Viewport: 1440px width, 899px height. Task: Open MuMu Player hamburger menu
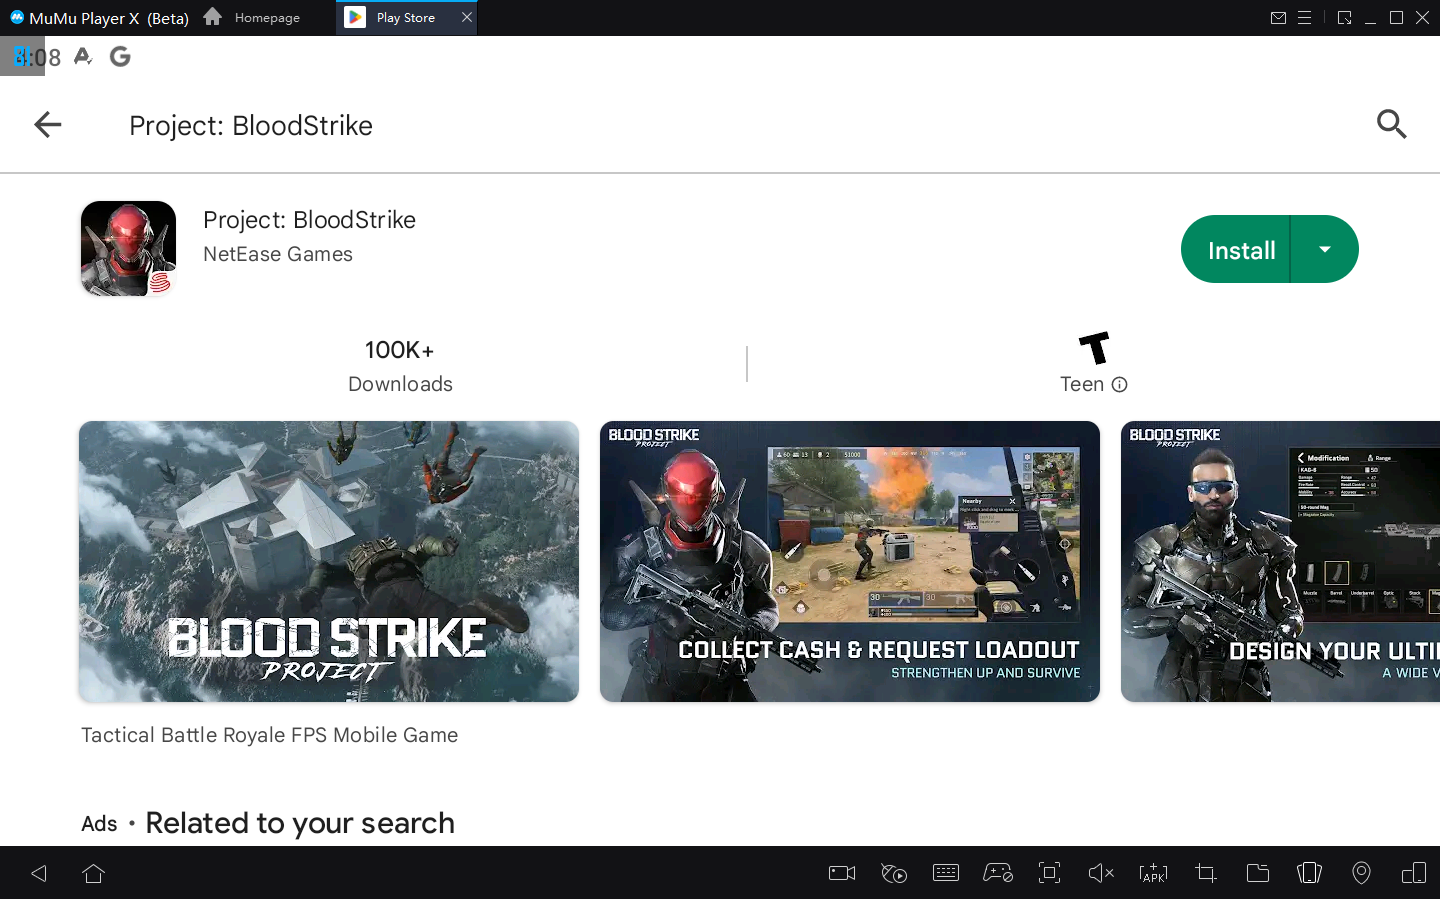click(x=1304, y=18)
